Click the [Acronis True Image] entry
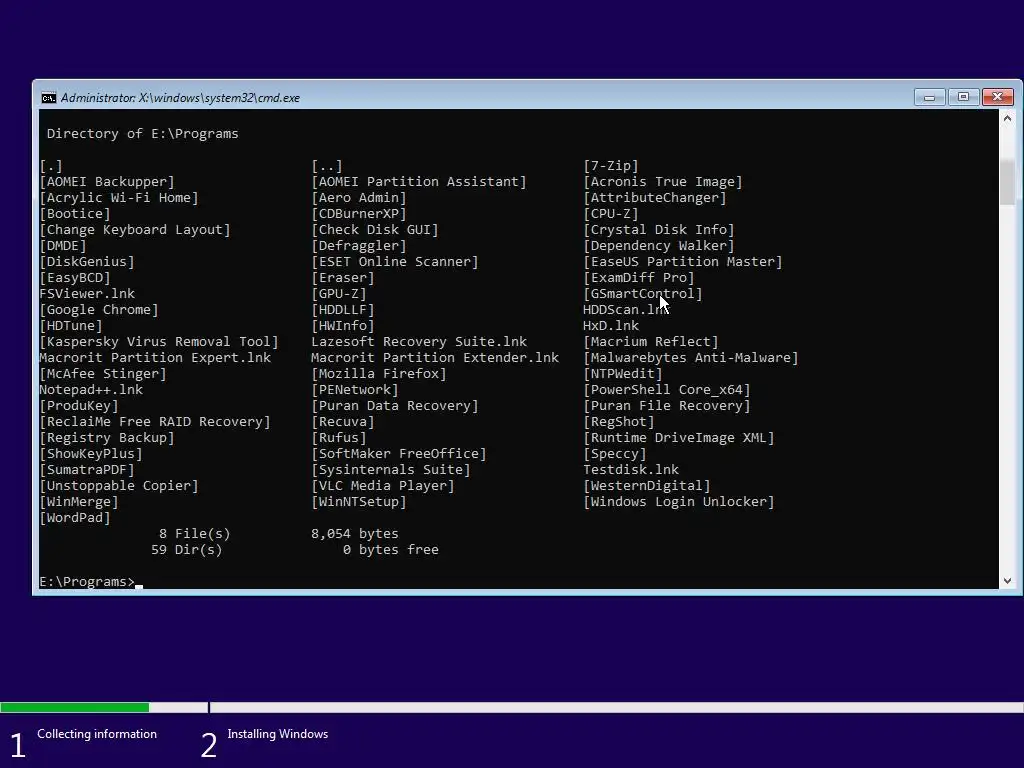 coord(663,182)
